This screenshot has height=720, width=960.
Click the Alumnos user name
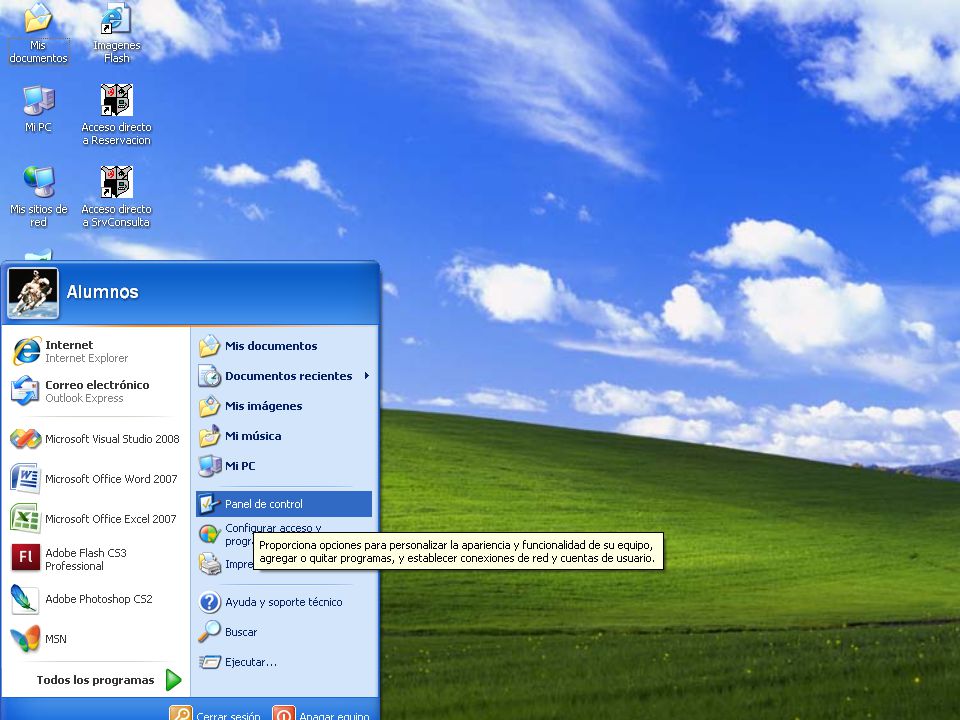pyautogui.click(x=102, y=292)
